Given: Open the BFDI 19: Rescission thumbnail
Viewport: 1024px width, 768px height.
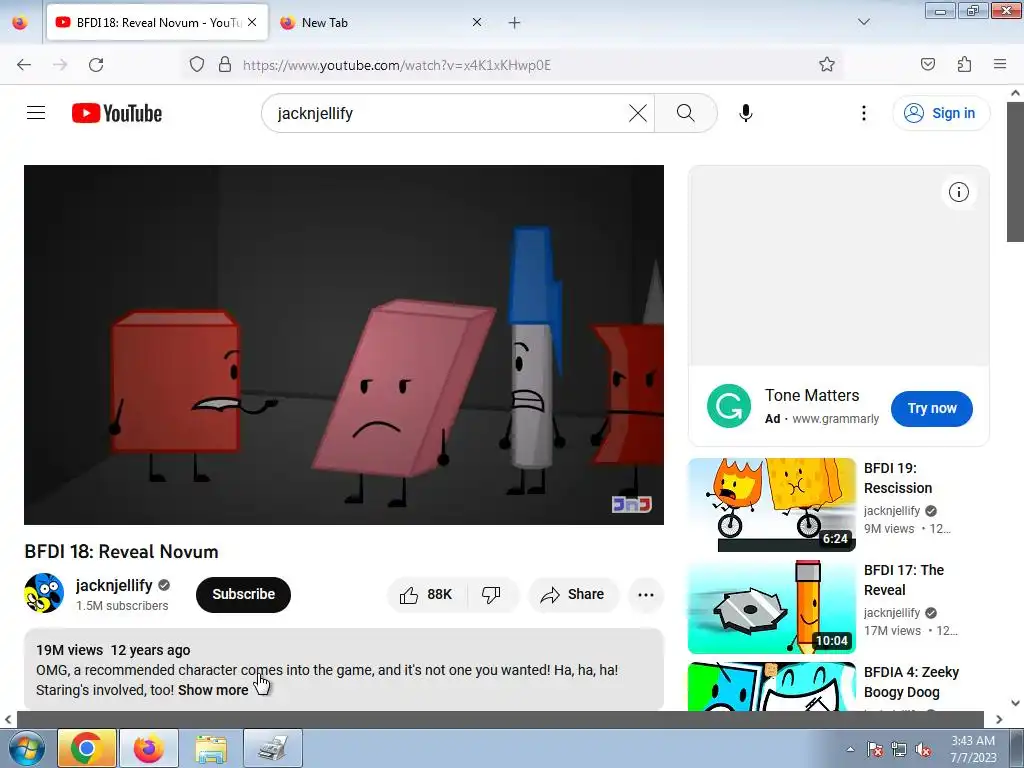Looking at the screenshot, I should [772, 505].
